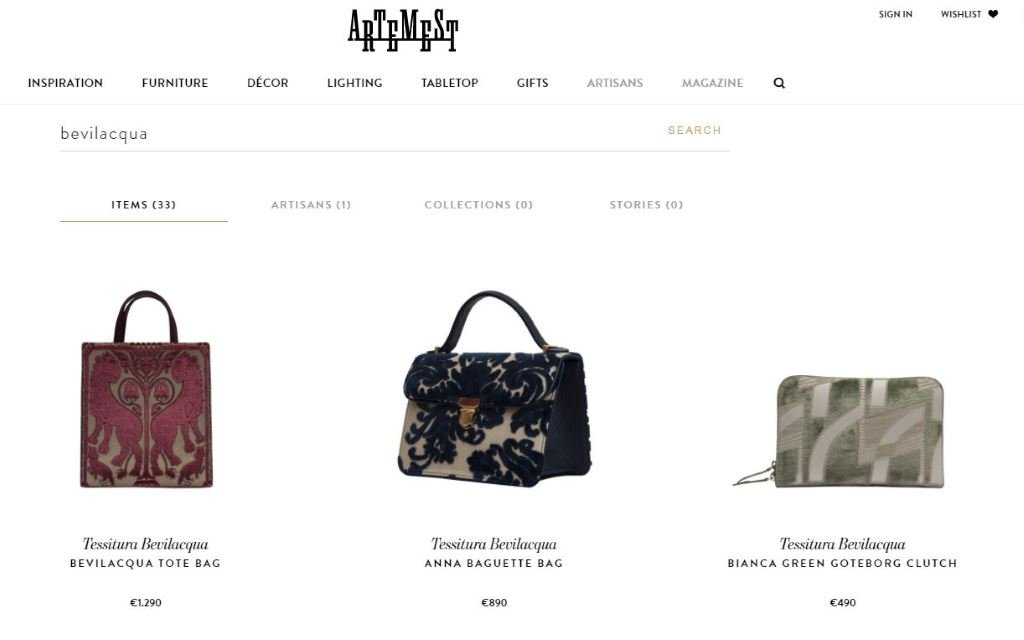Viewport: 1024px width, 640px height.
Task: Open the Gifts menu
Action: tap(532, 83)
